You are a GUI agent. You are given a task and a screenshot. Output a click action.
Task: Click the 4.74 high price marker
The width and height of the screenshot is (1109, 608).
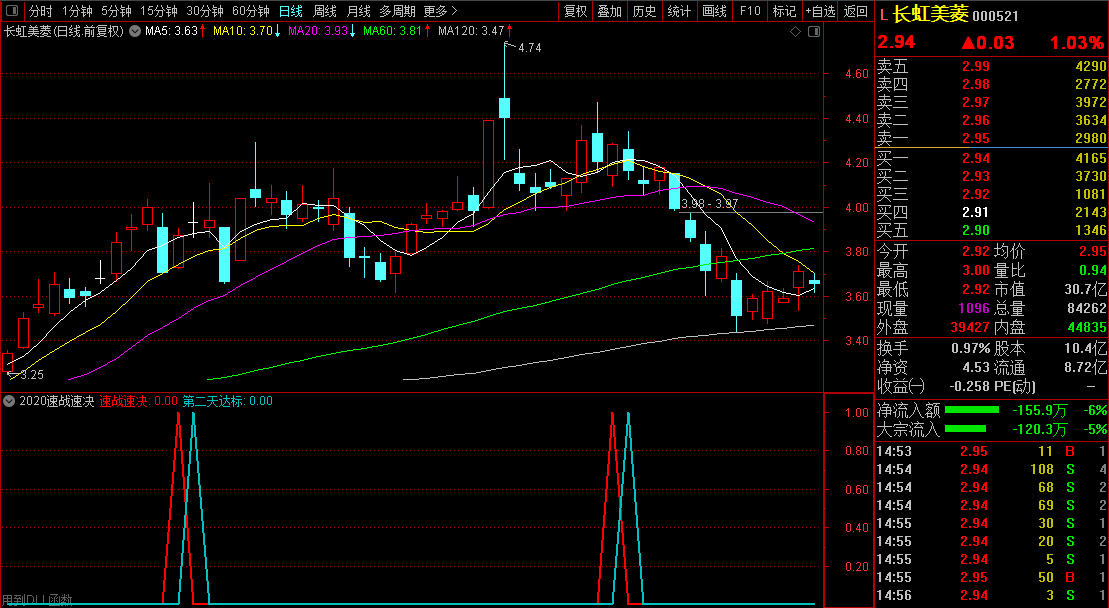point(530,48)
